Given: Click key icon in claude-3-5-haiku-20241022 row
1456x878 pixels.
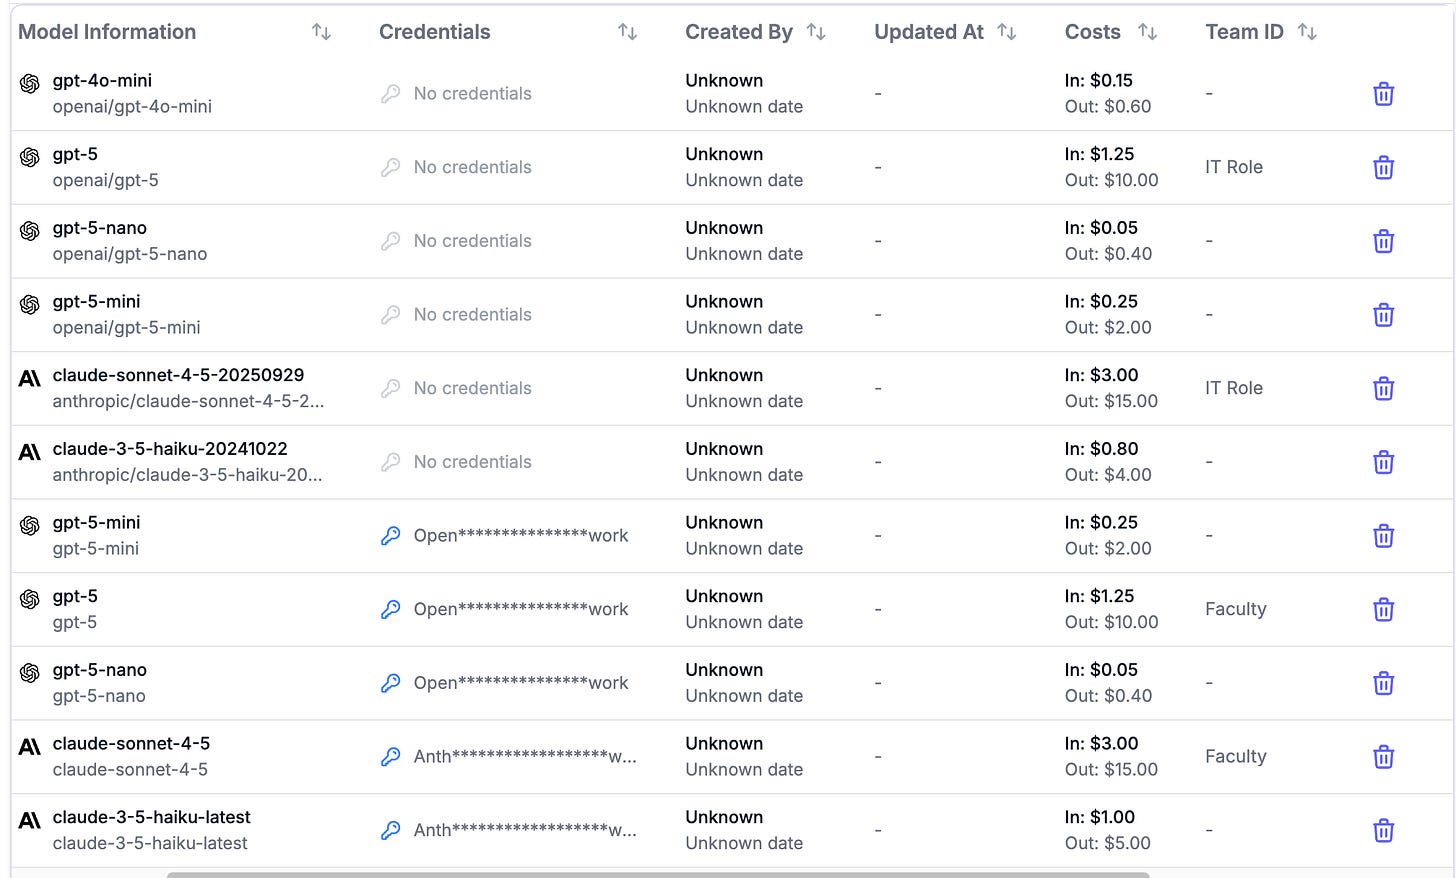Looking at the screenshot, I should coord(391,462).
